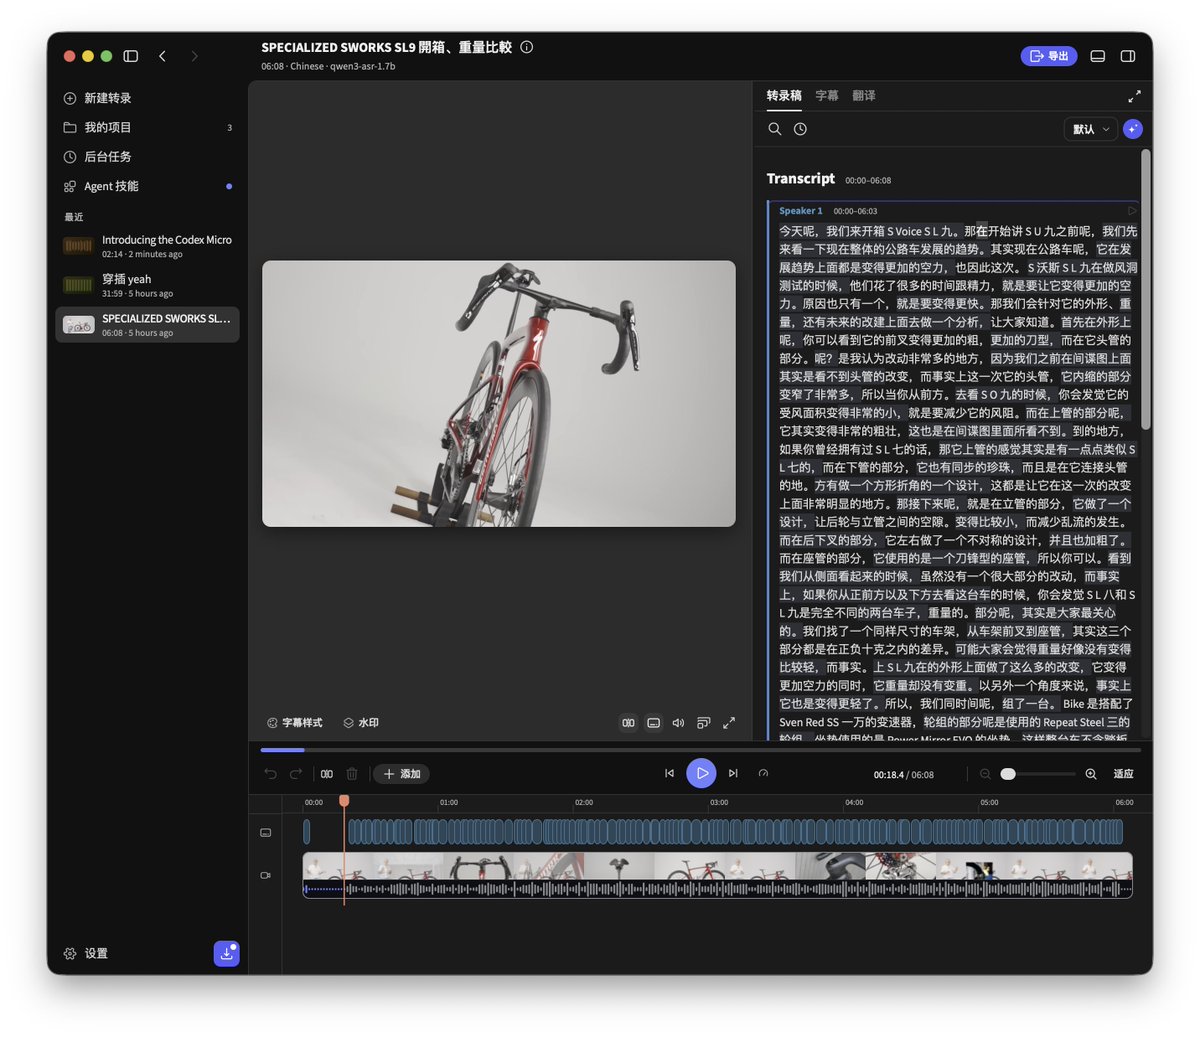Go back with the left chevron arrow
This screenshot has width=1200, height=1037.
coord(162,56)
